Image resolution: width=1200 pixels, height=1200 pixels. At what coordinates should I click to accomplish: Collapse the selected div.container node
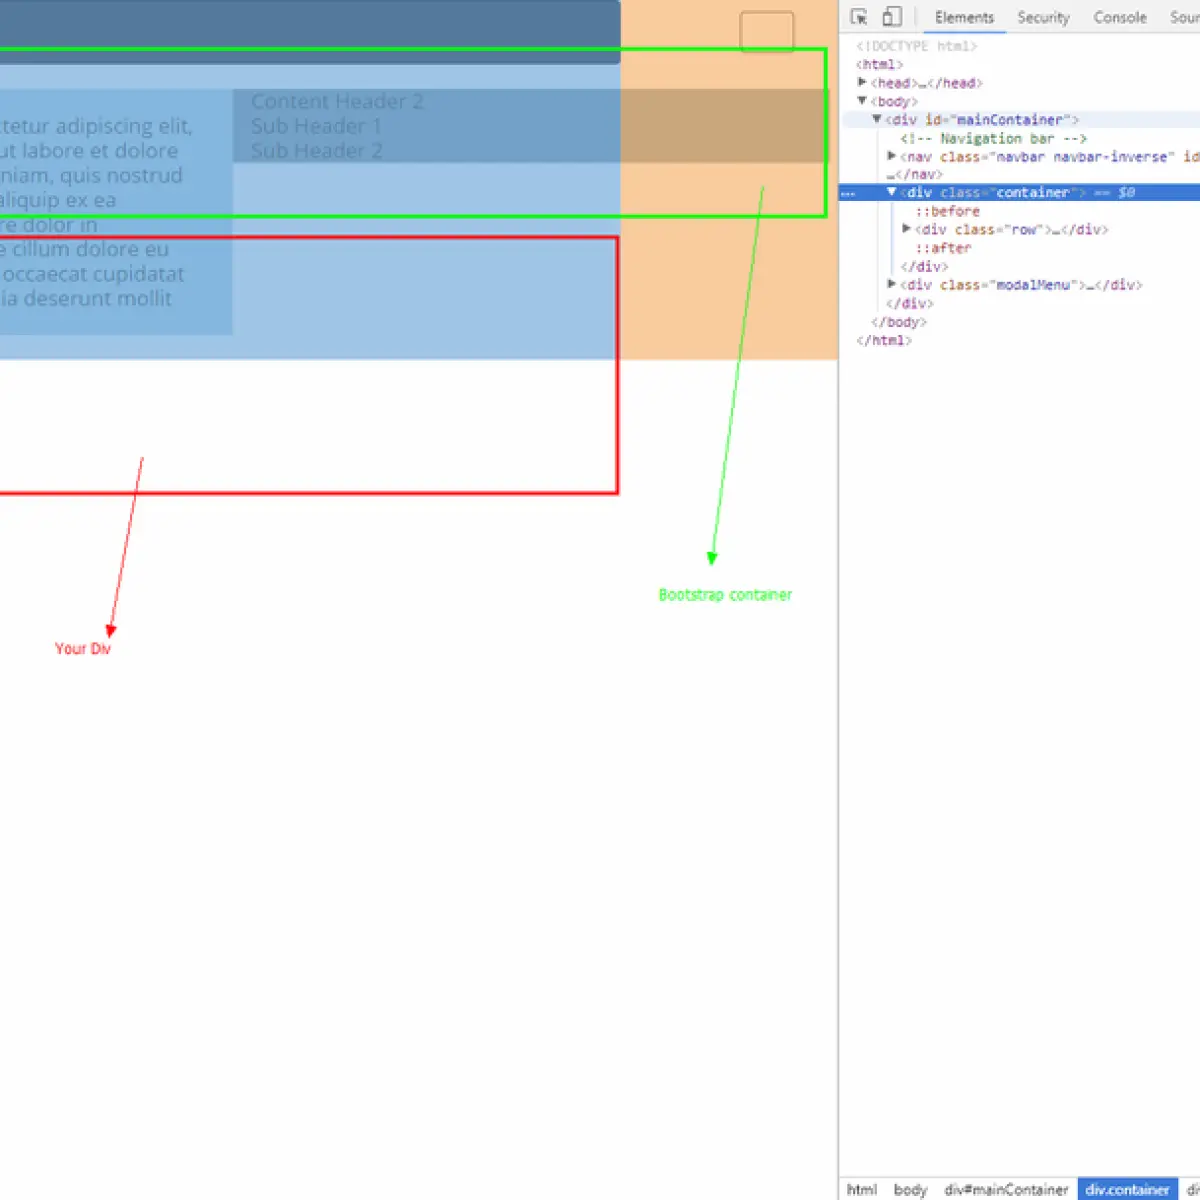892,192
